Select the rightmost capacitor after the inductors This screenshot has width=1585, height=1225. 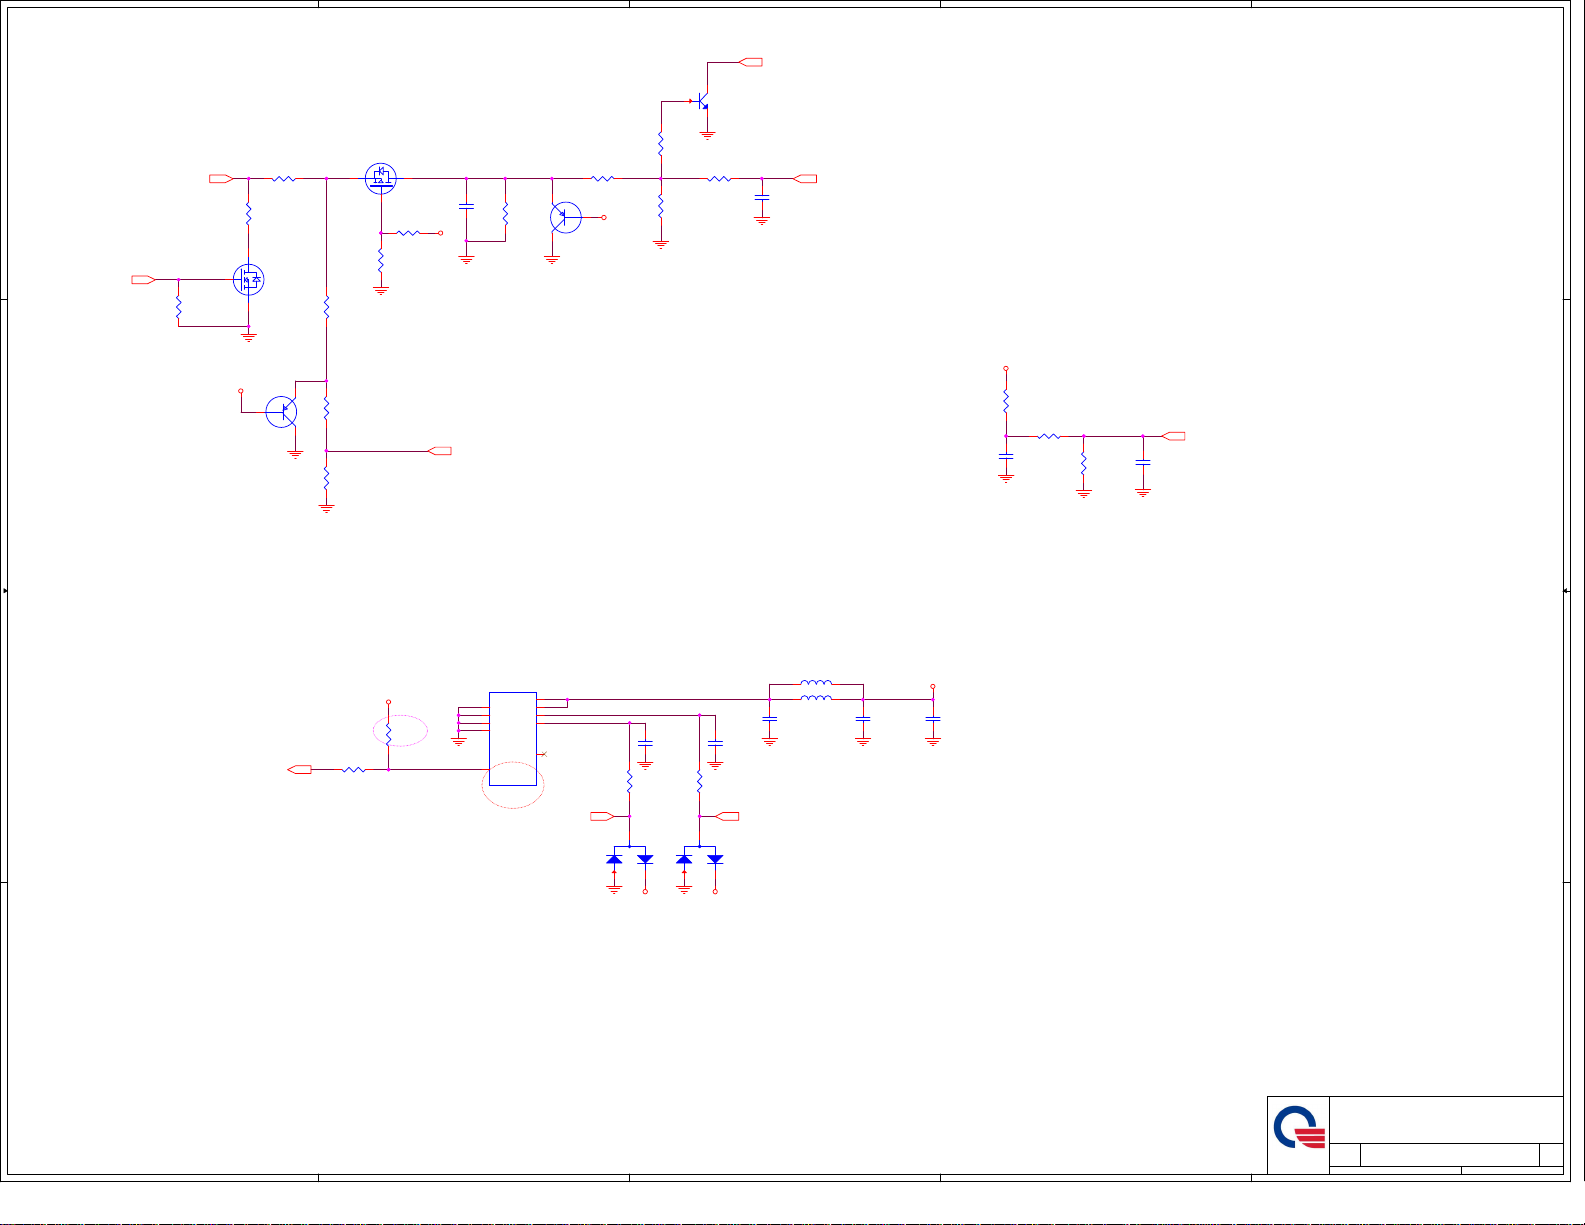(x=933, y=719)
